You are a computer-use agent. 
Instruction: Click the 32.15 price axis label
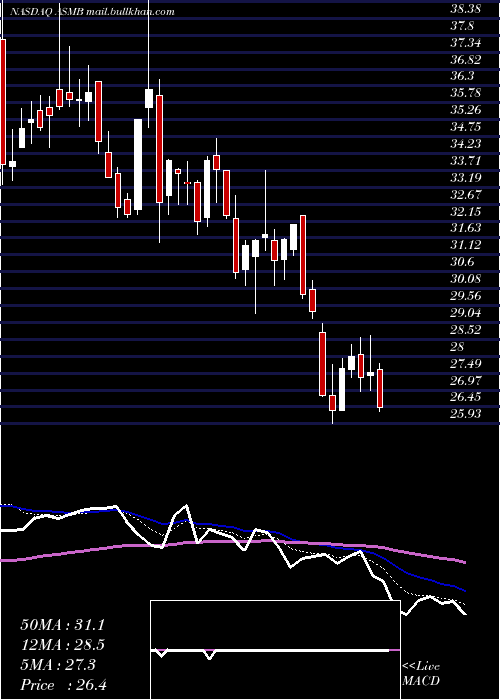pyautogui.click(x=466, y=212)
